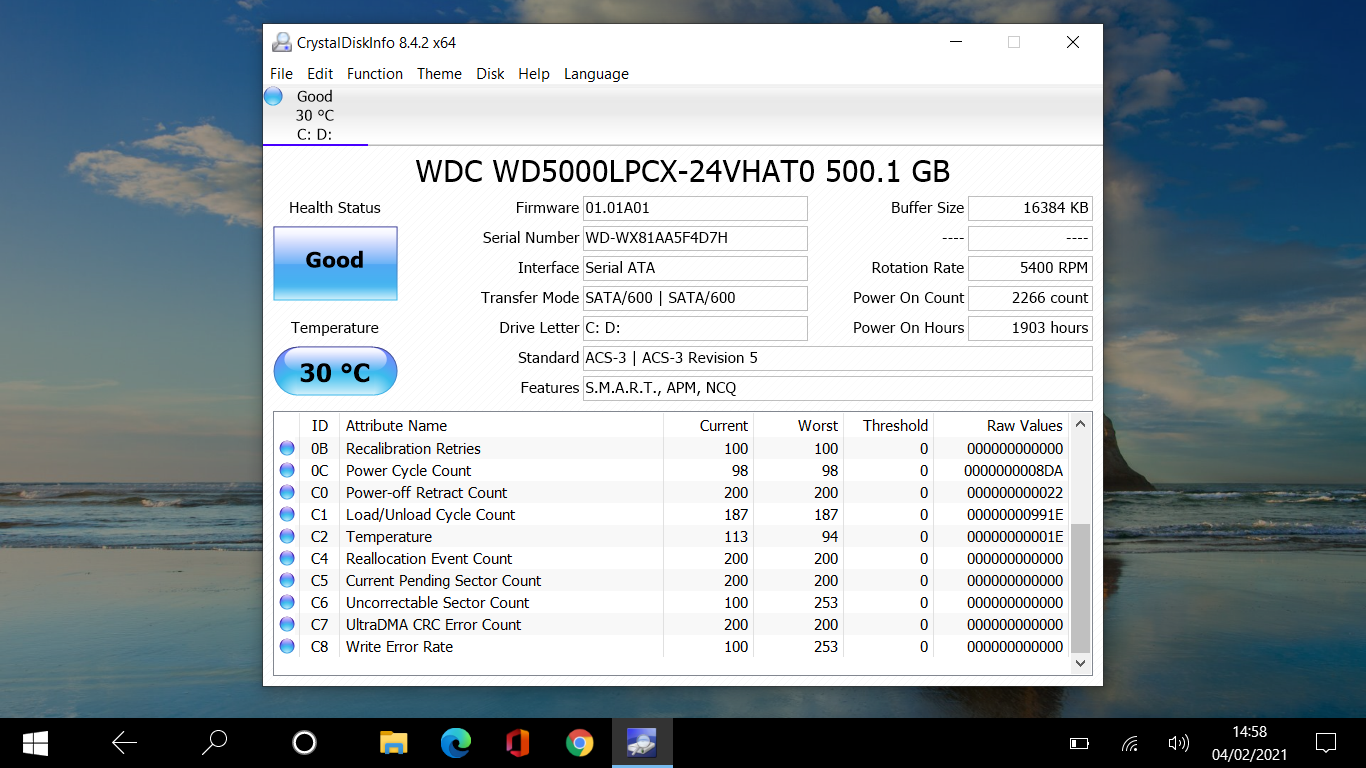Click status orb for Reallocation Event Count row
Viewport: 1366px width, 768px height.
pyautogui.click(x=287, y=559)
